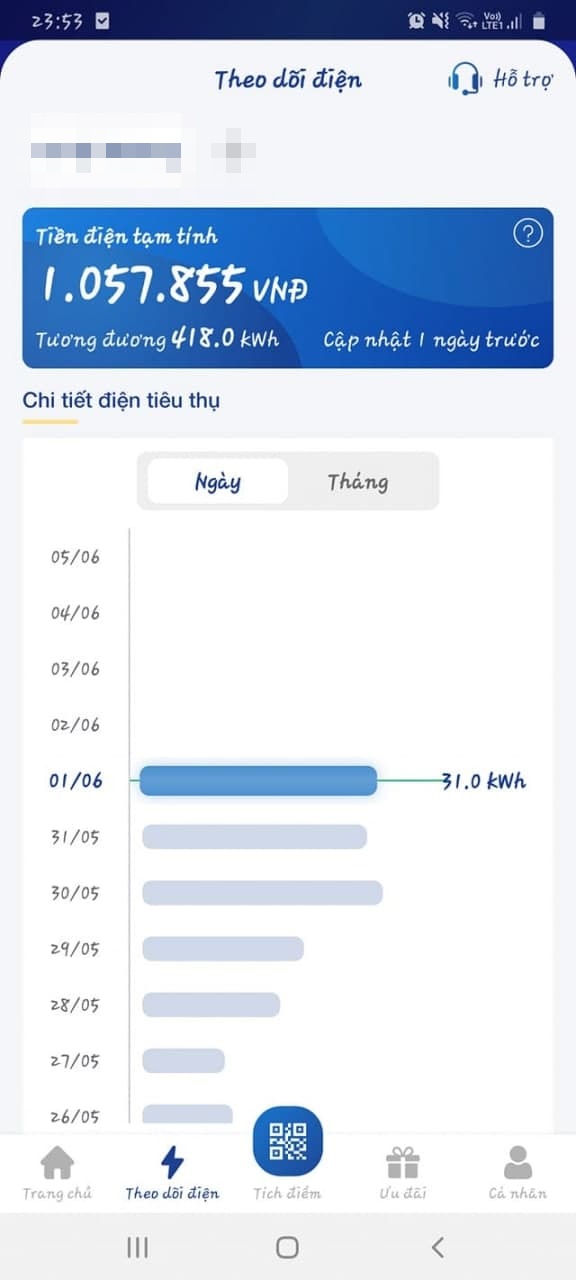The height and width of the screenshot is (1280, 576).
Task: Select the 29/05 usage bar
Action: tap(222, 949)
